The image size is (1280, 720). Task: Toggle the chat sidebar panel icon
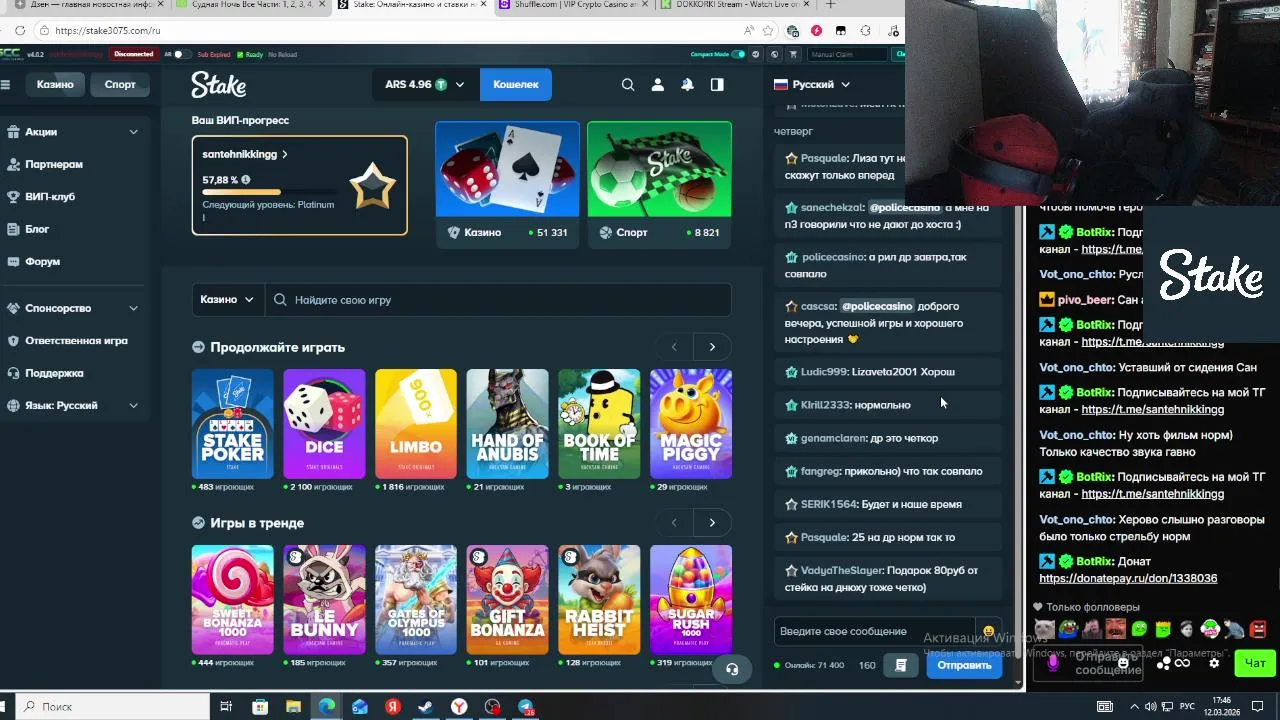(717, 85)
